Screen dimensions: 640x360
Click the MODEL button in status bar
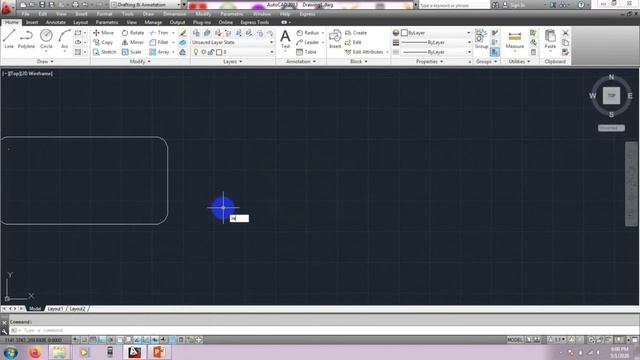coord(515,340)
